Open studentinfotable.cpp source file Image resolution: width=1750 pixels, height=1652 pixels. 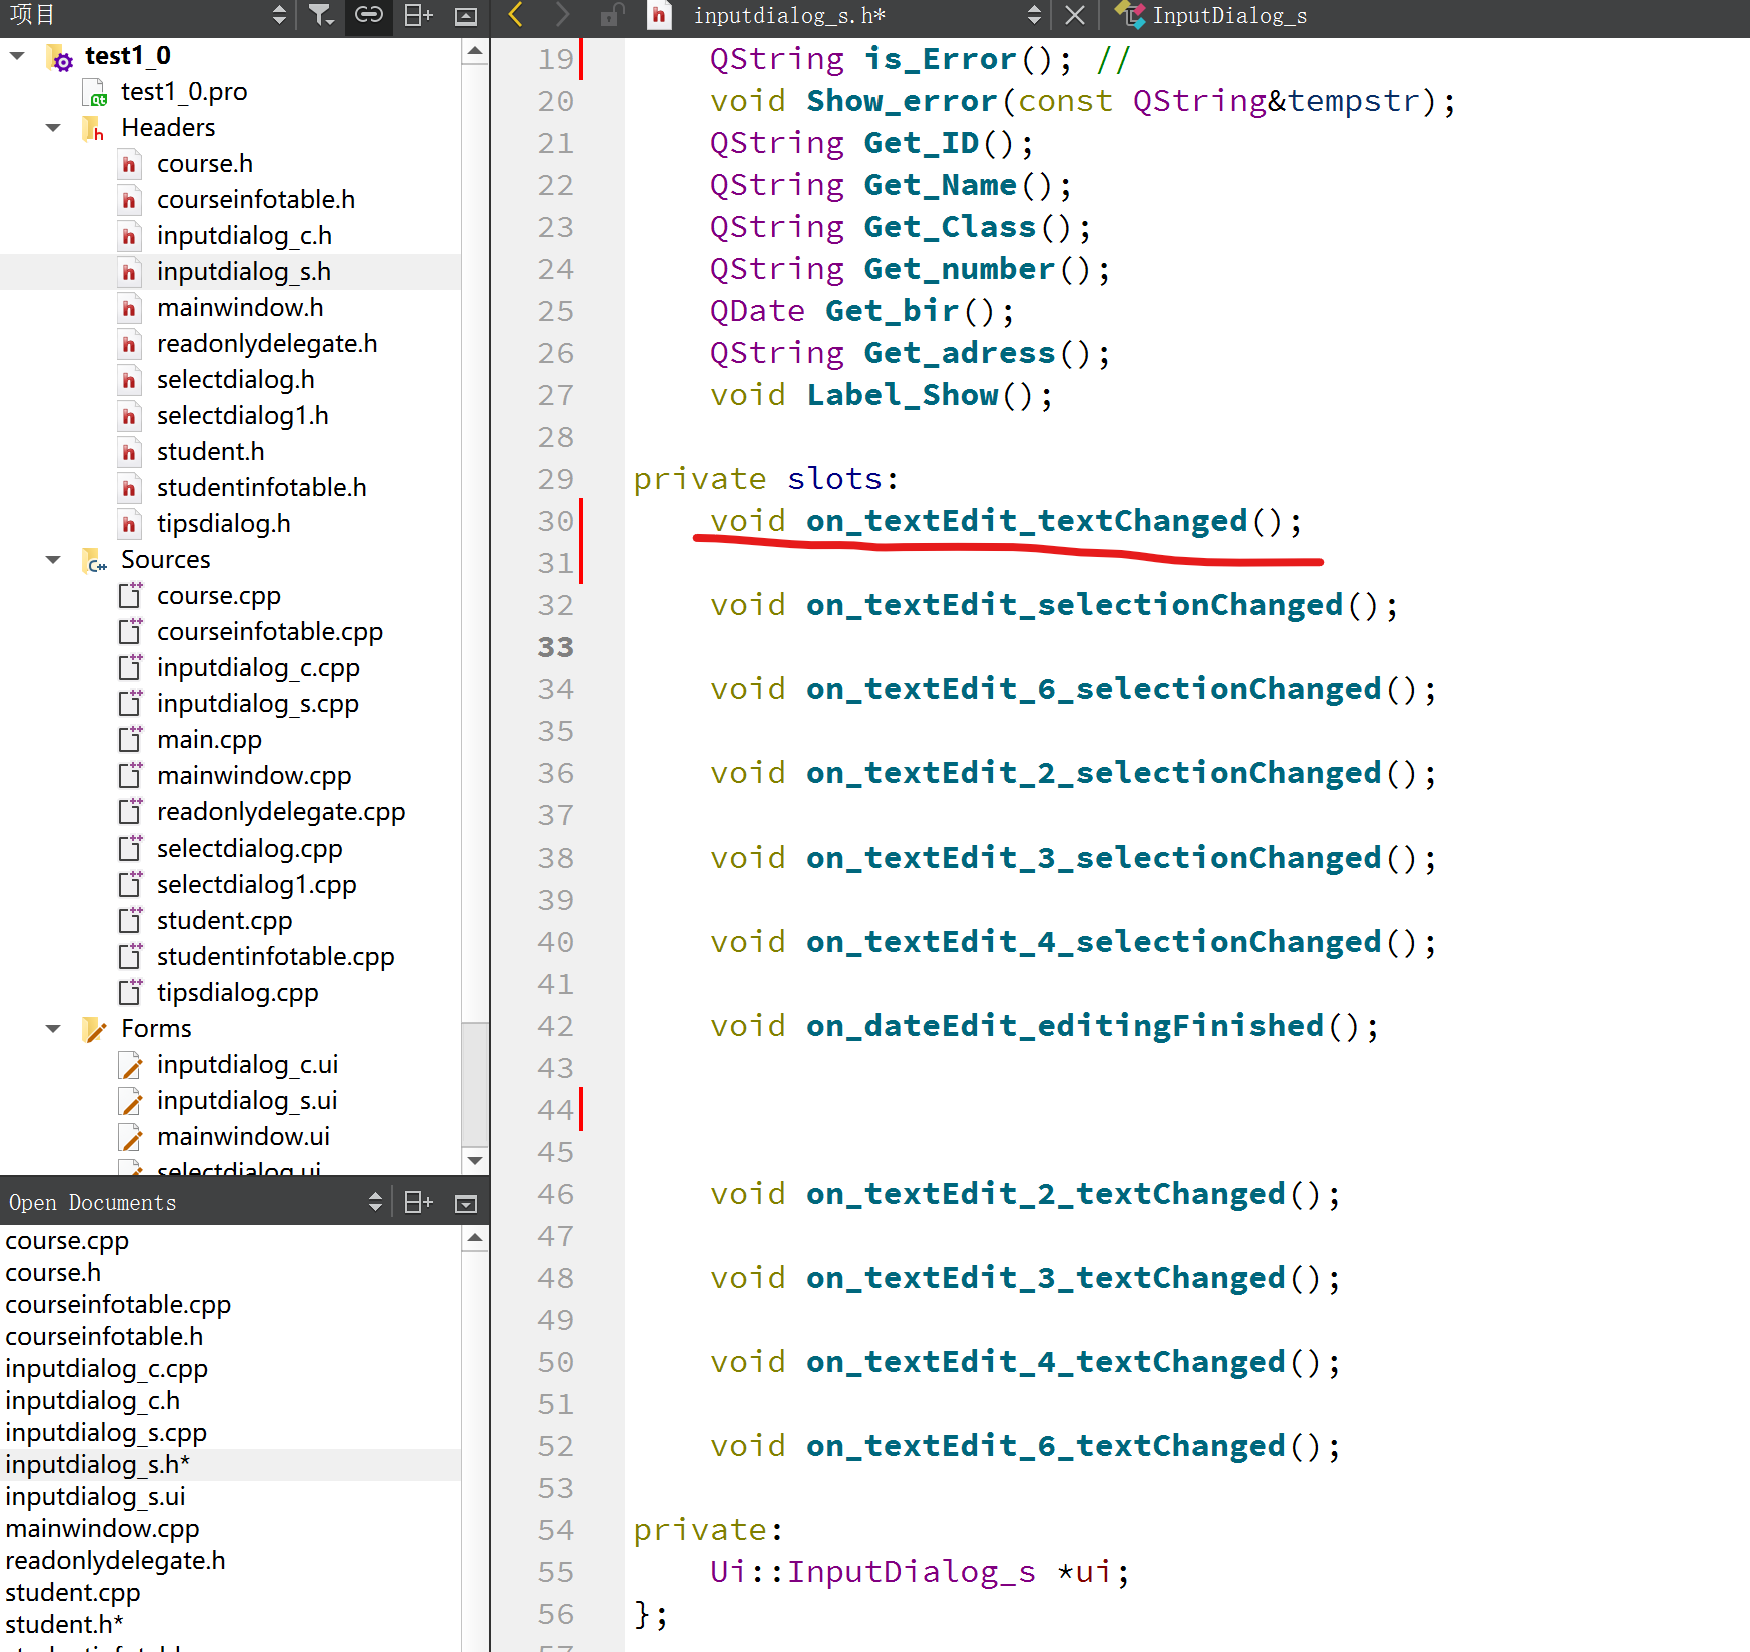[276, 957]
